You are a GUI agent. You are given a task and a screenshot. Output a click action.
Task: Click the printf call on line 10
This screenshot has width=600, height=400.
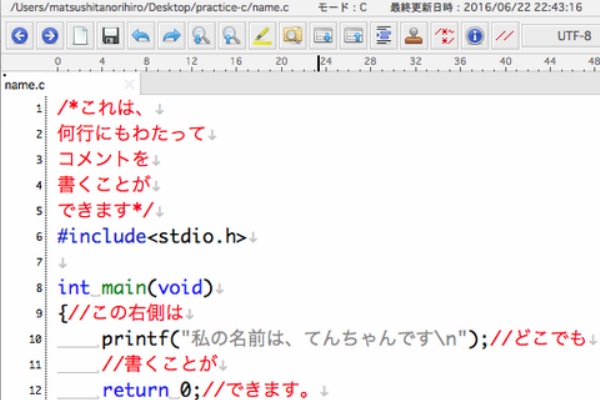pyautogui.click(x=135, y=339)
